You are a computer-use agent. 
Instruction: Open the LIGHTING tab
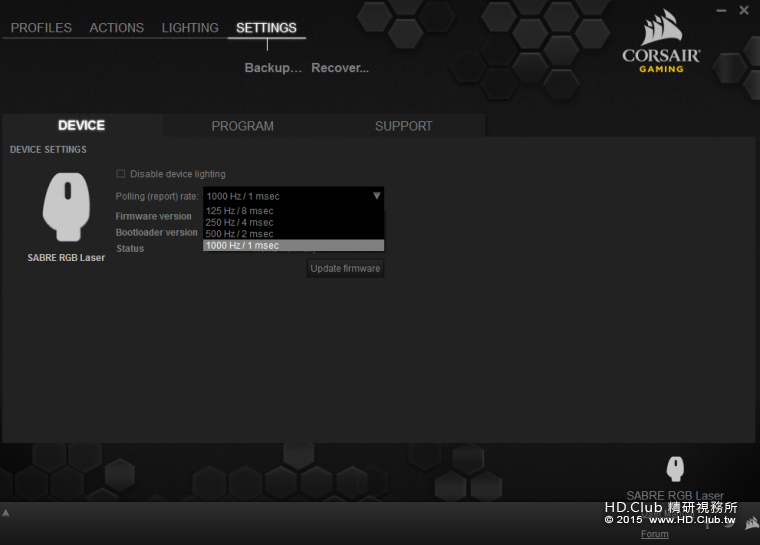(190, 28)
